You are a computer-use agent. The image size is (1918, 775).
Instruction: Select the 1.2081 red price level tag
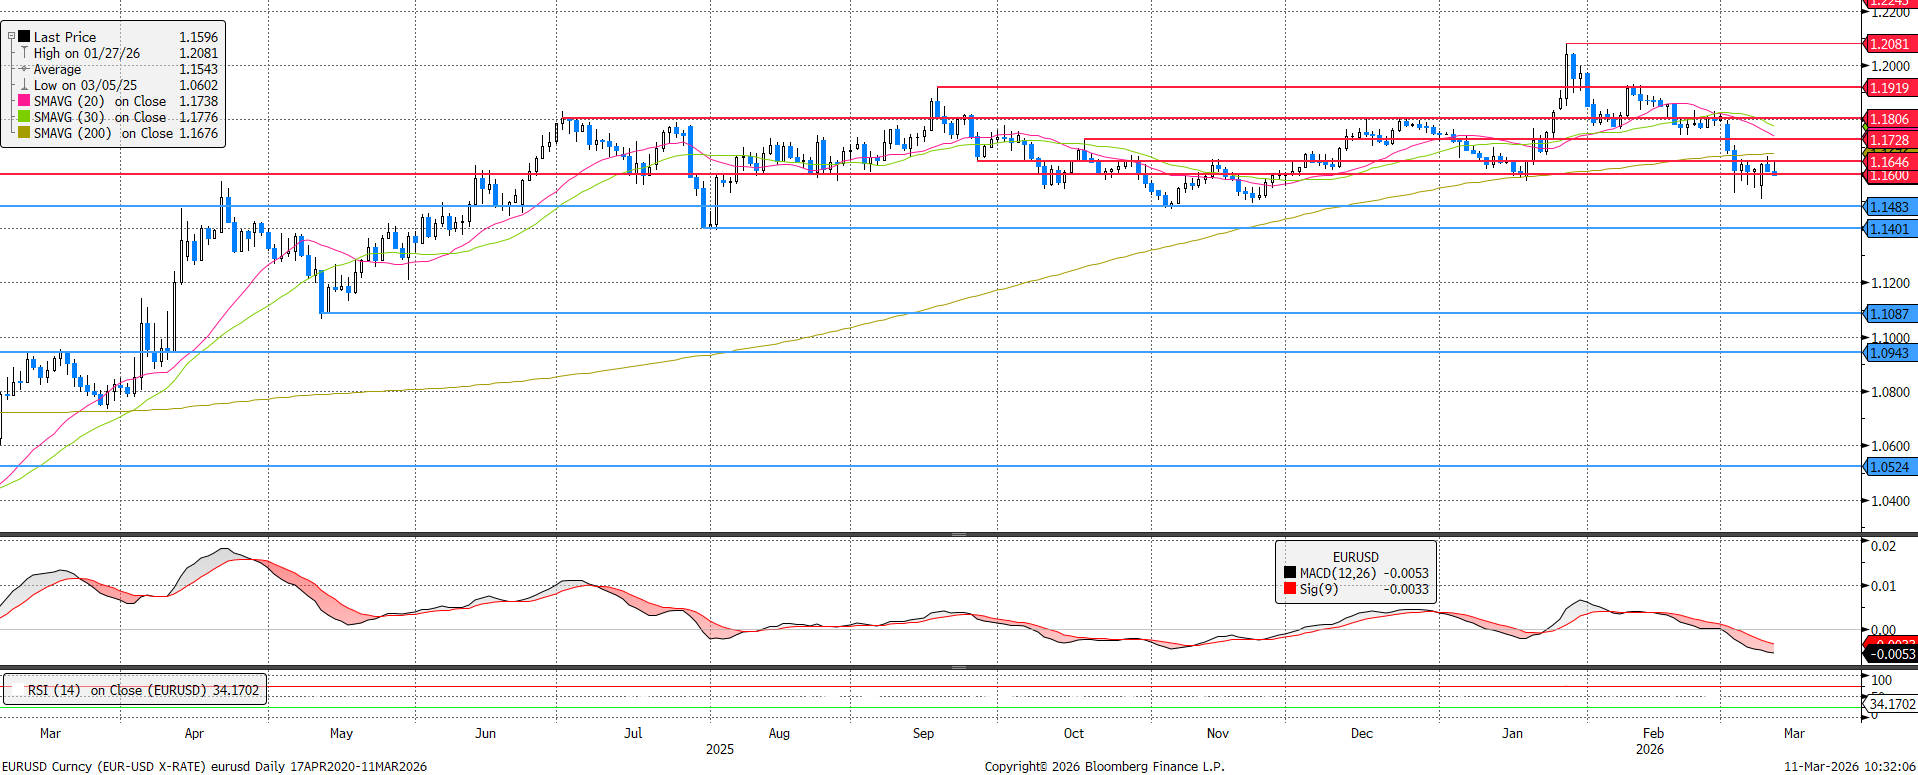[x=1888, y=44]
